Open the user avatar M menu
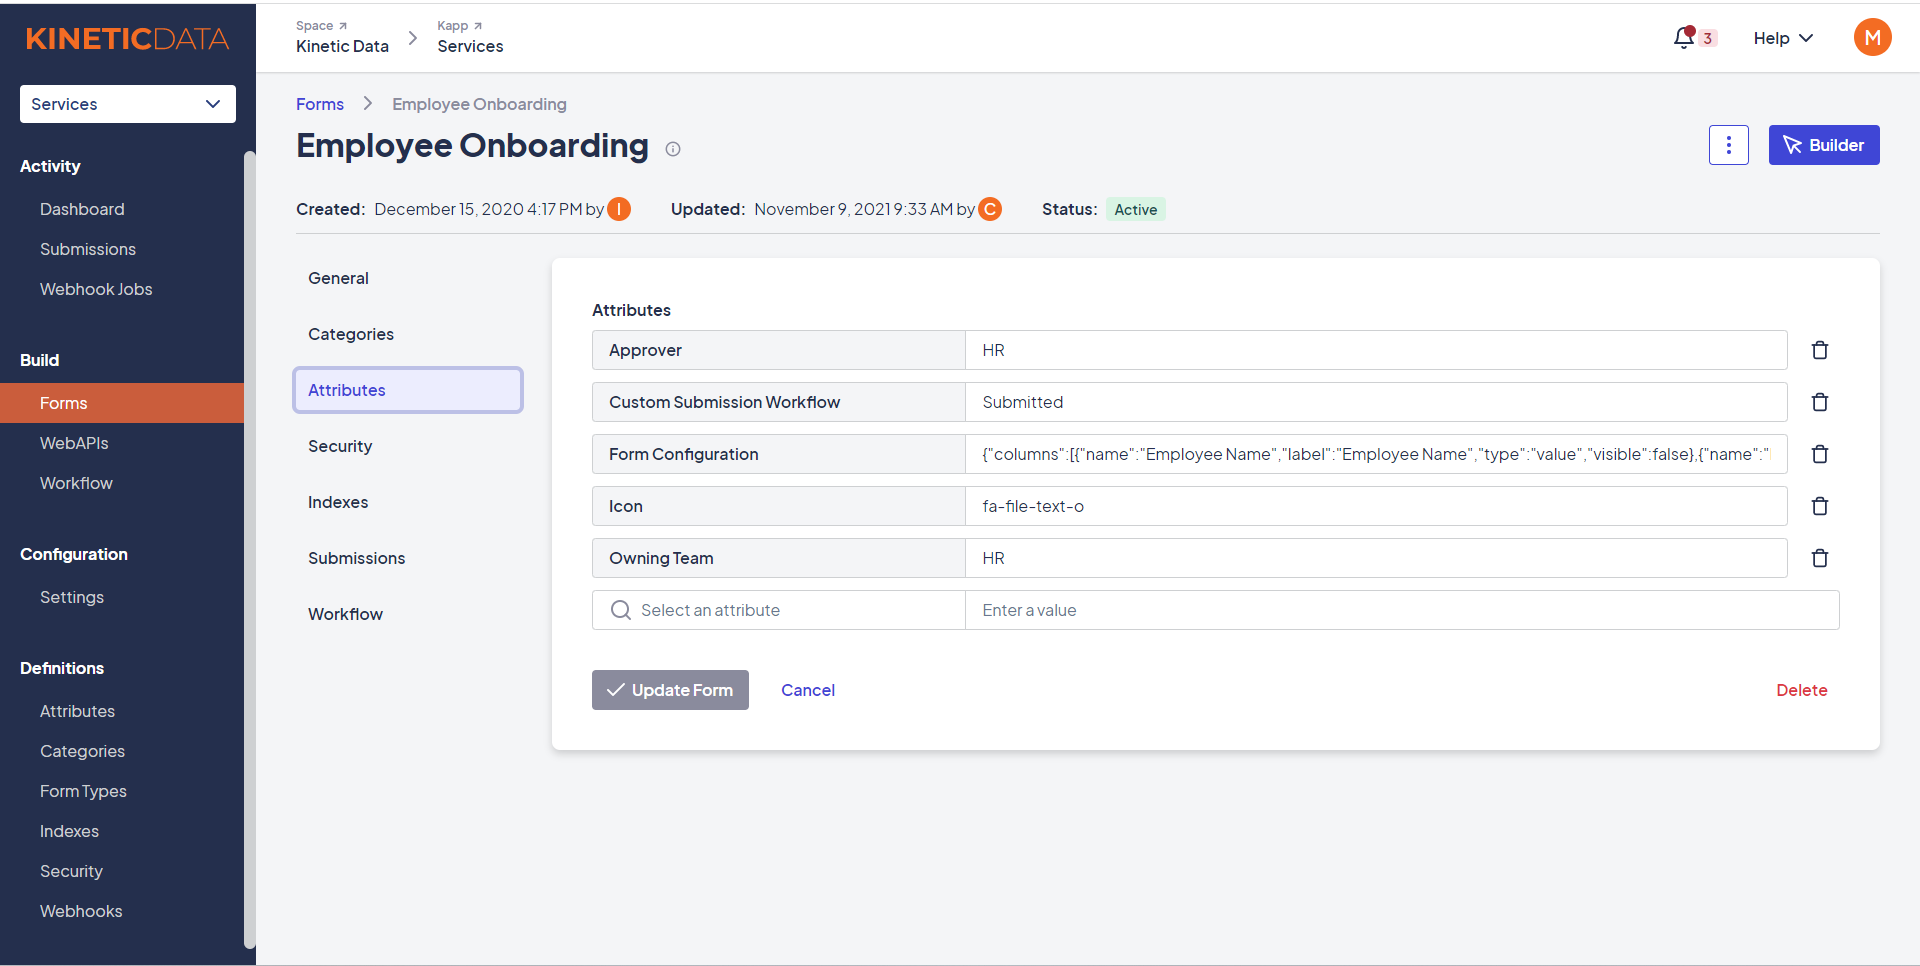The image size is (1920, 966). pos(1872,38)
